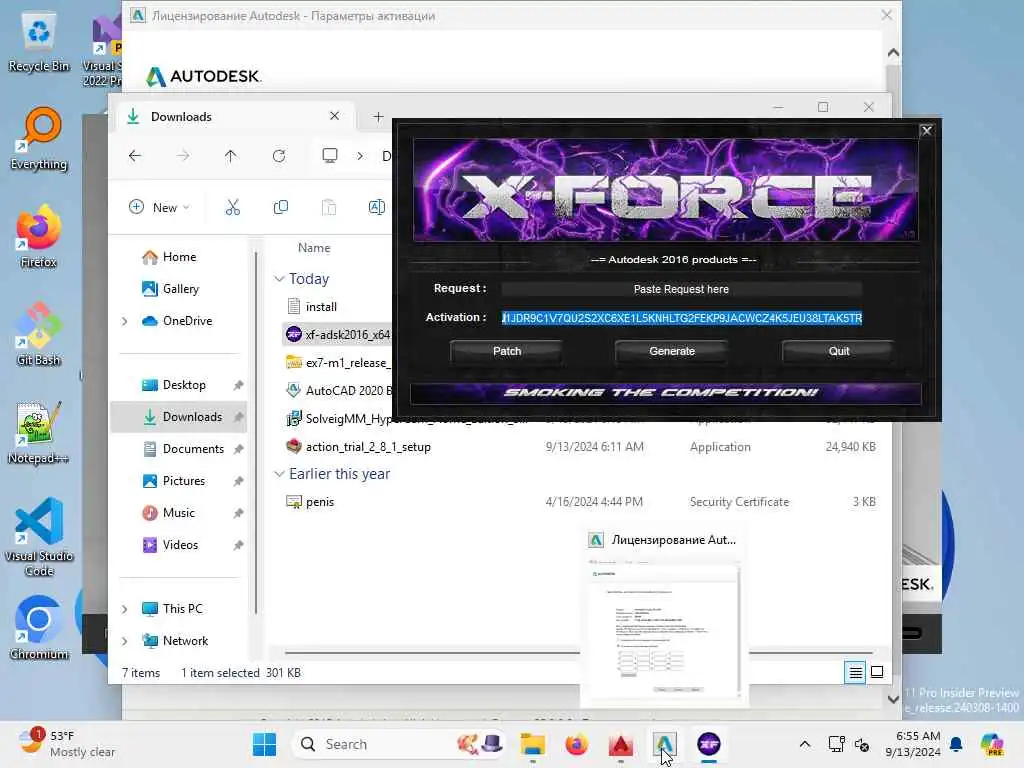Expand the Network tree node
This screenshot has height=768, width=1024.
pyautogui.click(x=125, y=641)
